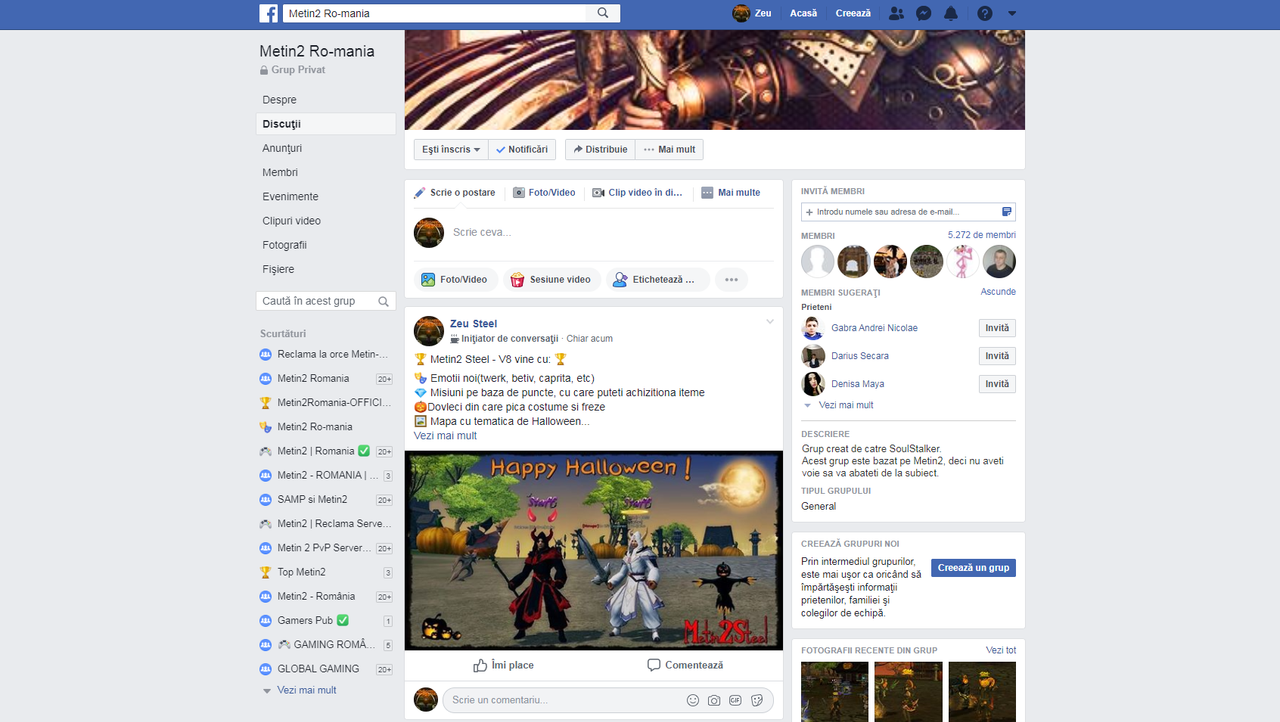The width and height of the screenshot is (1280, 722).
Task: Like the post using Îmi place
Action: click(503, 664)
